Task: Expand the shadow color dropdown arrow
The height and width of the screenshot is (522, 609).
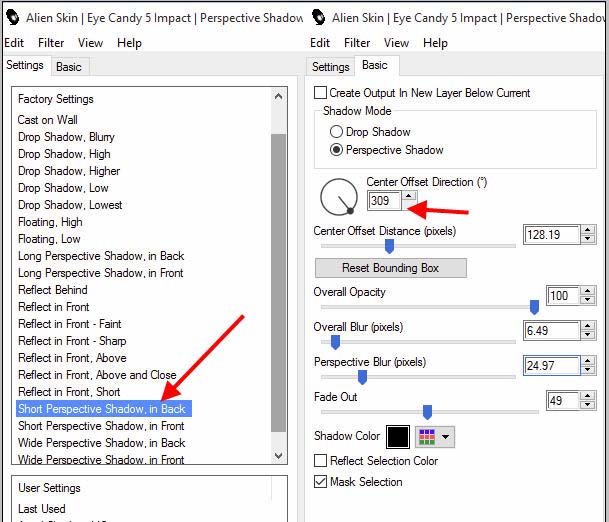Action: tap(446, 437)
